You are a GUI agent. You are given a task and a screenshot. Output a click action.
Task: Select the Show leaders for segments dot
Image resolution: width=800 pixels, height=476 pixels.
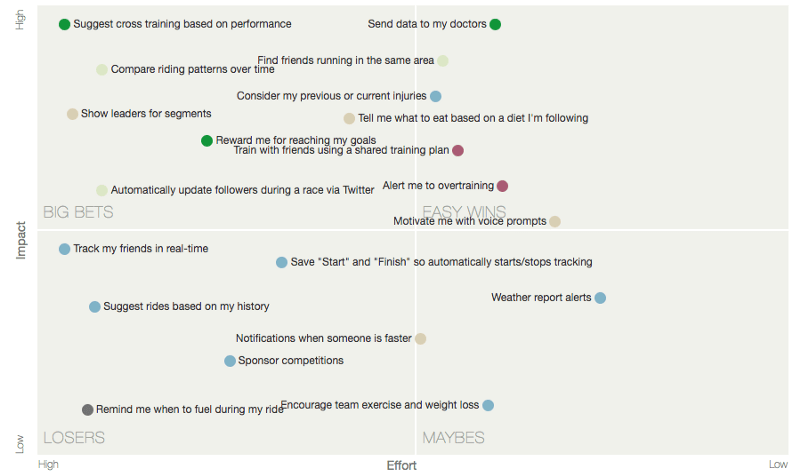point(72,114)
